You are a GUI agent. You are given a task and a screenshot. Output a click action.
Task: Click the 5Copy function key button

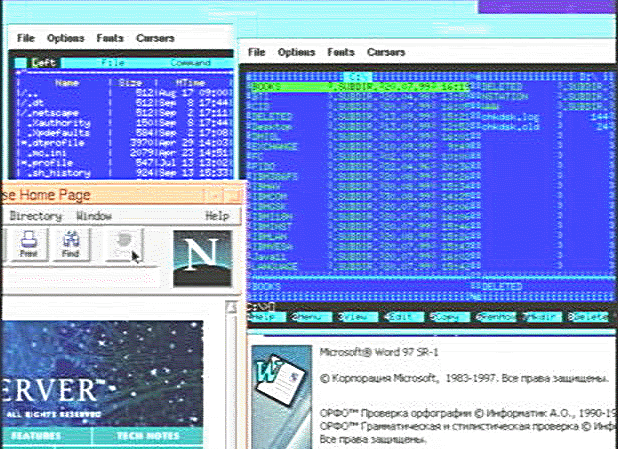pyautogui.click(x=450, y=317)
